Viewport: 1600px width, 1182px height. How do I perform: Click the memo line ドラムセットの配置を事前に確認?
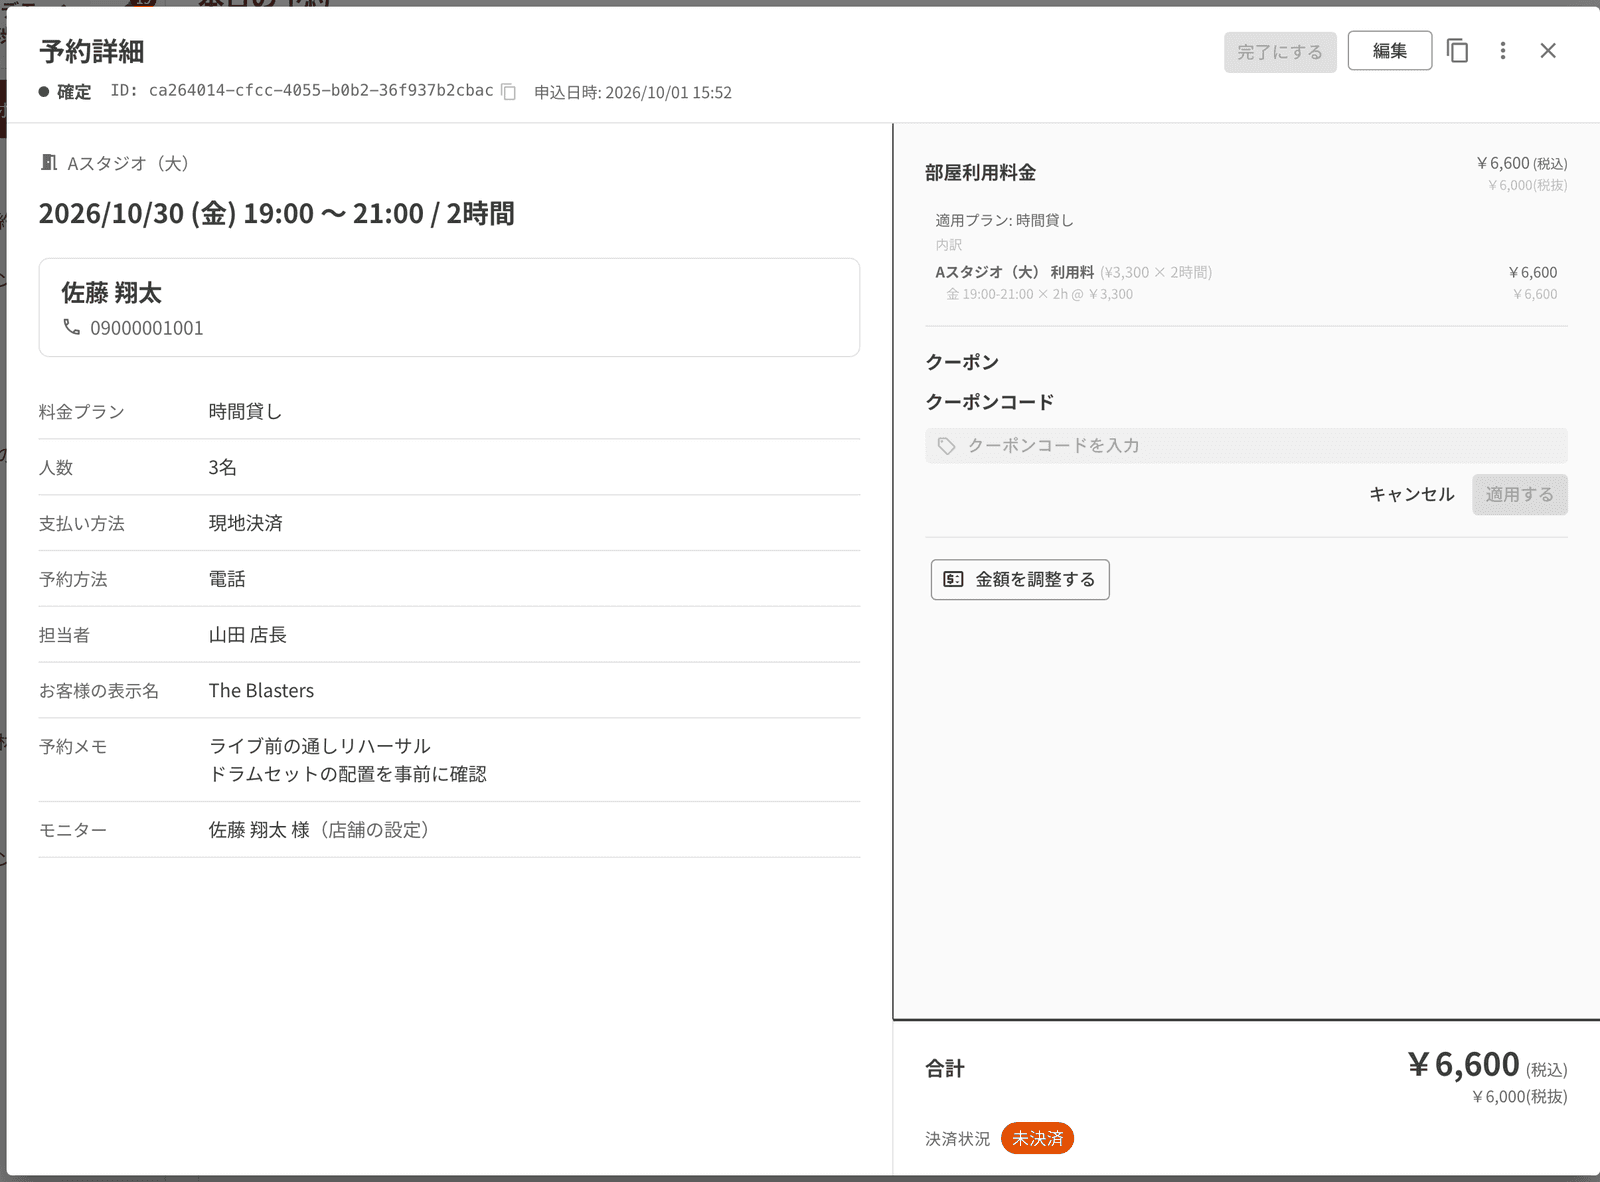pos(347,774)
